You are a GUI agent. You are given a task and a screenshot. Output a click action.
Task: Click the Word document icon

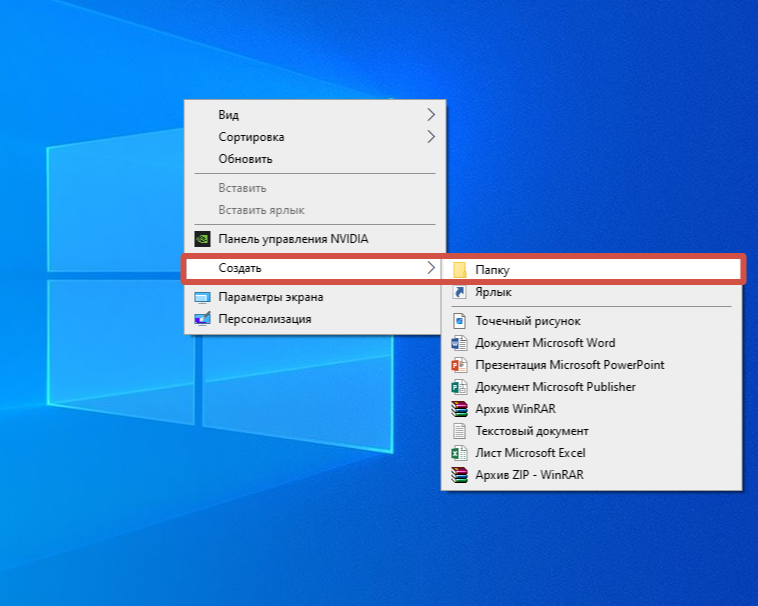click(x=459, y=343)
